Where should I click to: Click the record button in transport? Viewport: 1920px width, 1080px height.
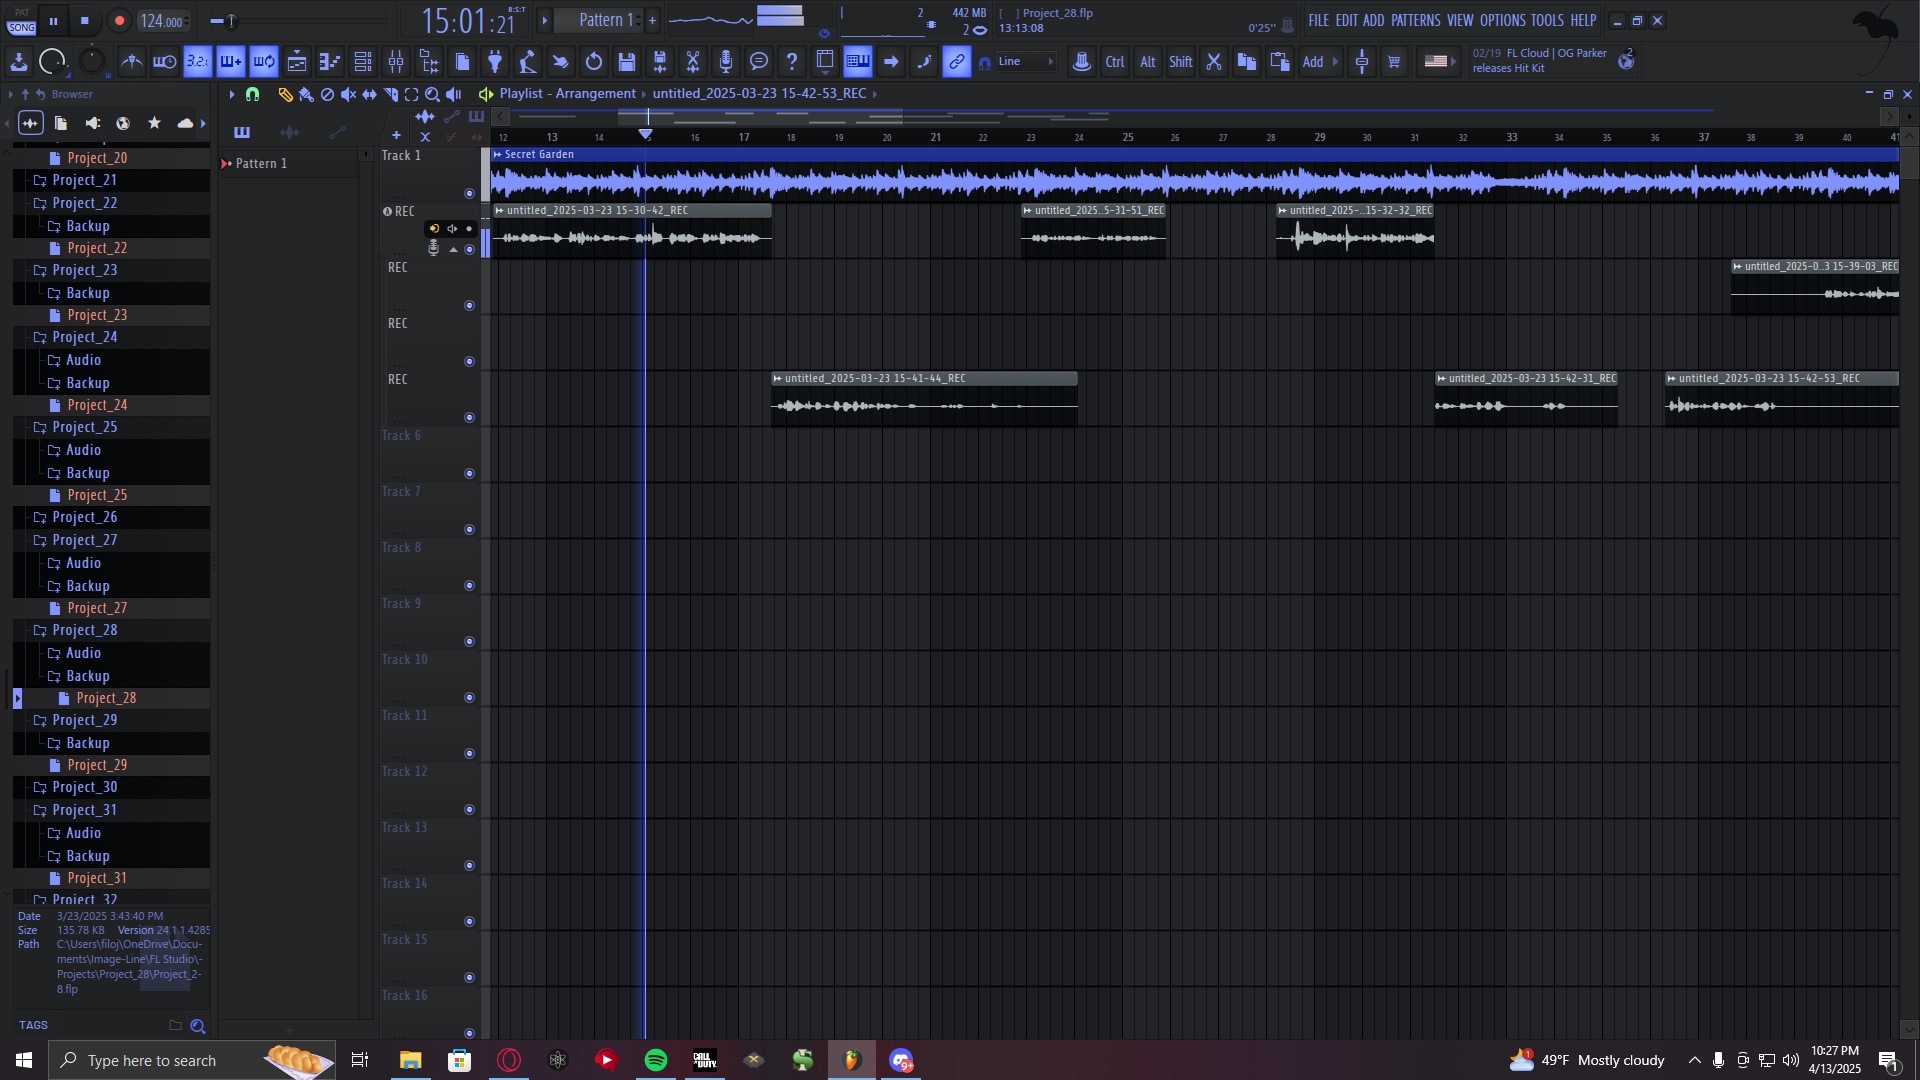pos(119,20)
